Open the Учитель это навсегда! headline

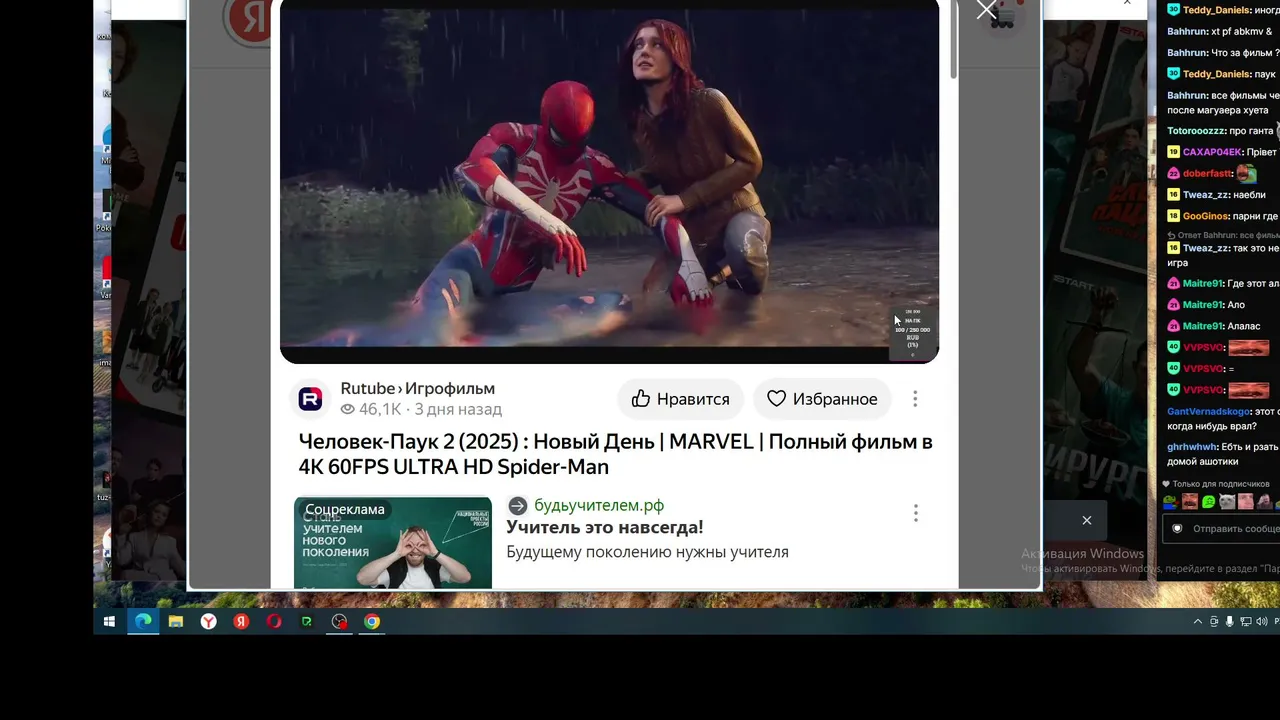click(605, 527)
